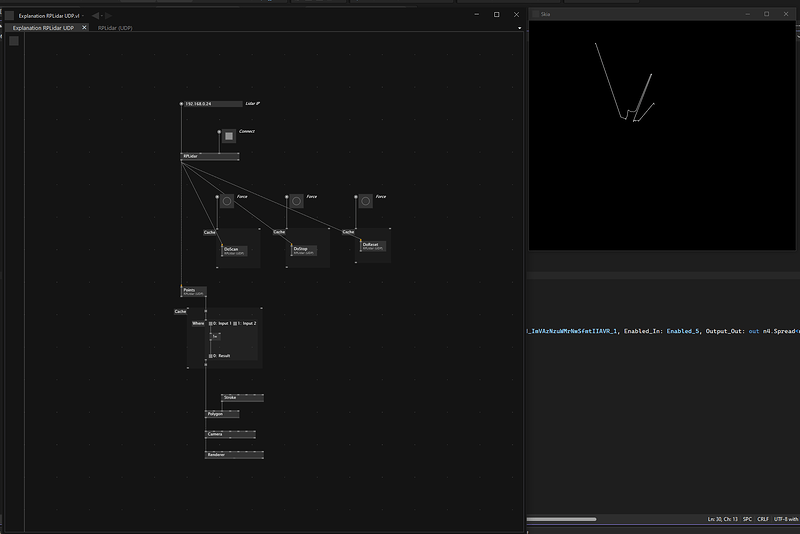
Task: Open the tab overflow dropdown arrow
Action: point(519,28)
